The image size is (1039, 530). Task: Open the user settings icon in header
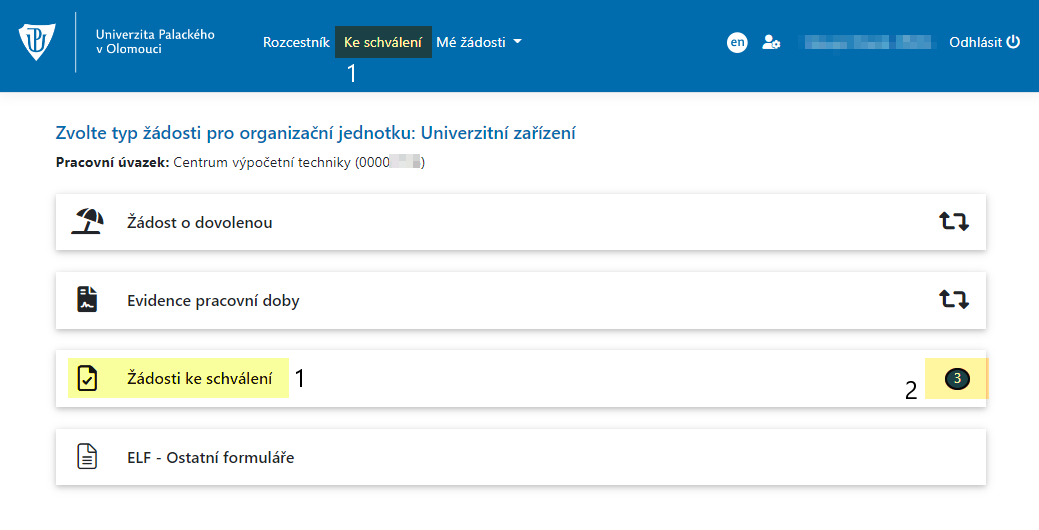coord(771,42)
